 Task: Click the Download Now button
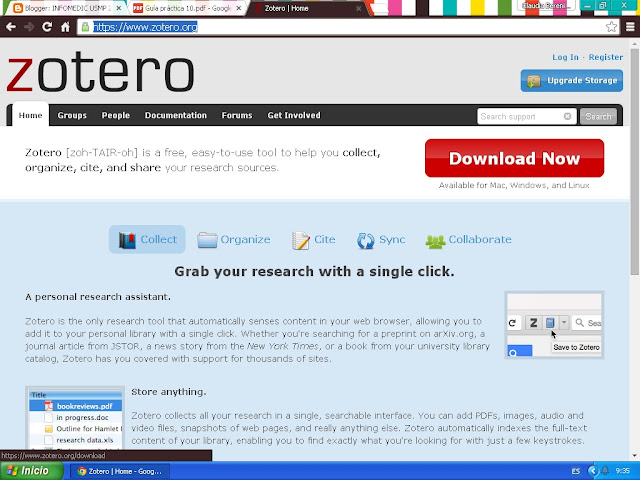coord(514,158)
